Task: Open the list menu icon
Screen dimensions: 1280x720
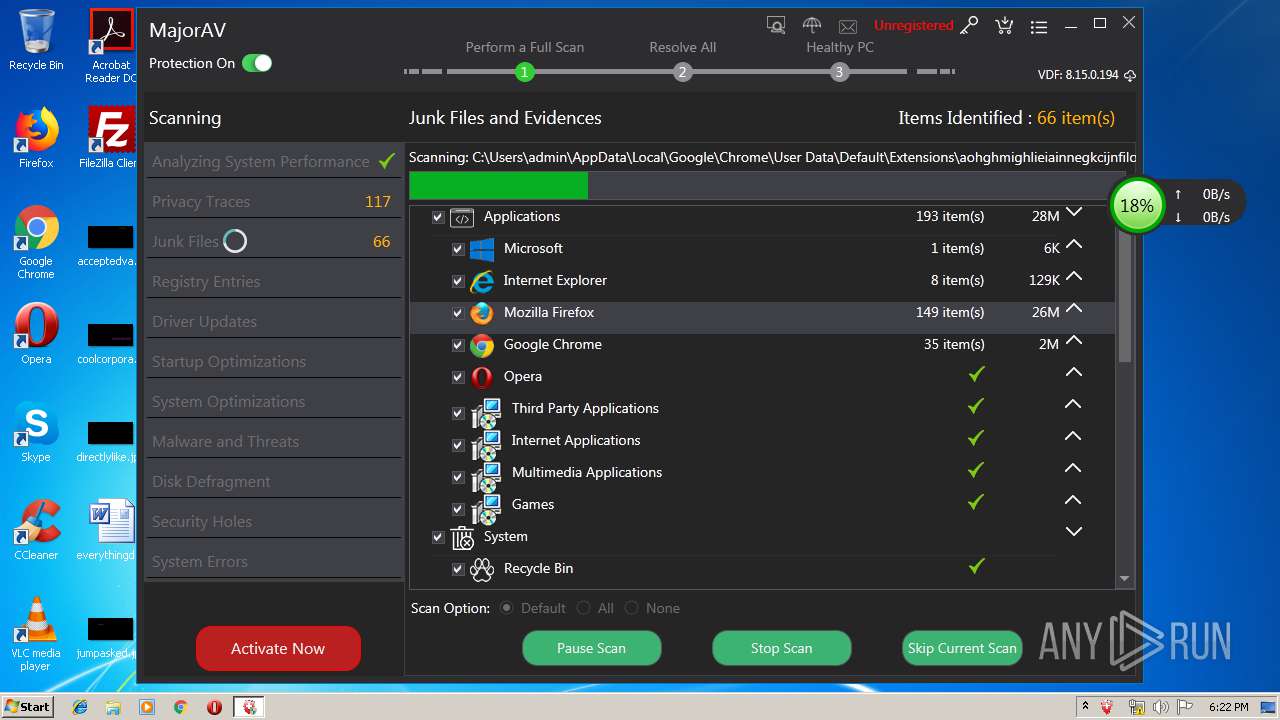Action: point(1039,27)
